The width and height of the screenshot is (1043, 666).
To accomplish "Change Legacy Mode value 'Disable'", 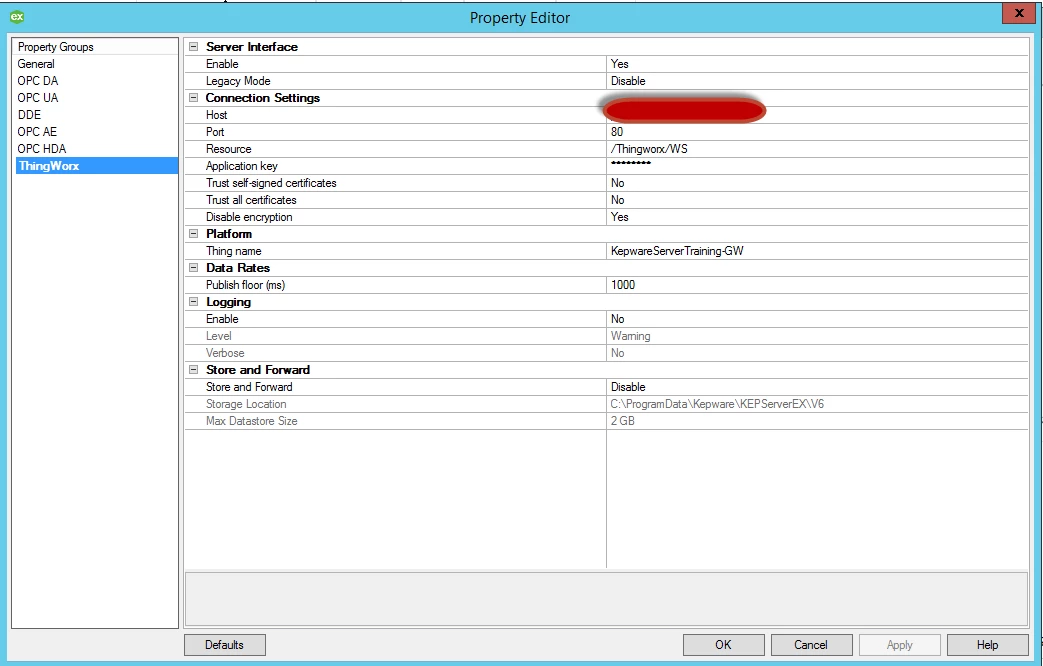I will click(x=818, y=81).
